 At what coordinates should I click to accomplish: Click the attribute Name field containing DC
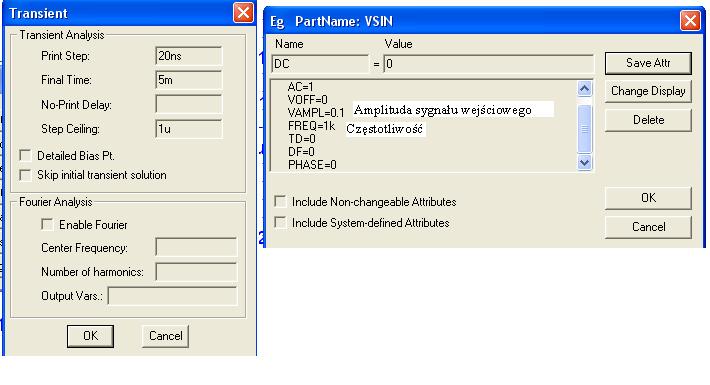[x=320, y=64]
